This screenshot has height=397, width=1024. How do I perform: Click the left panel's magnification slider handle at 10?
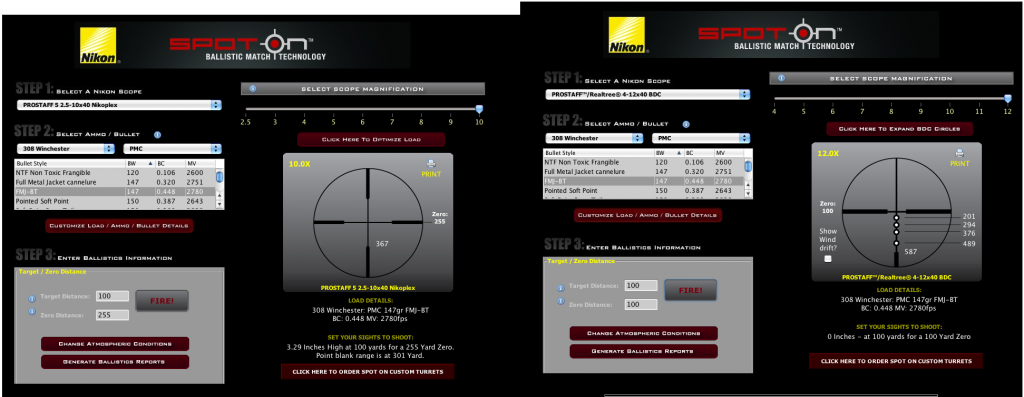click(479, 110)
